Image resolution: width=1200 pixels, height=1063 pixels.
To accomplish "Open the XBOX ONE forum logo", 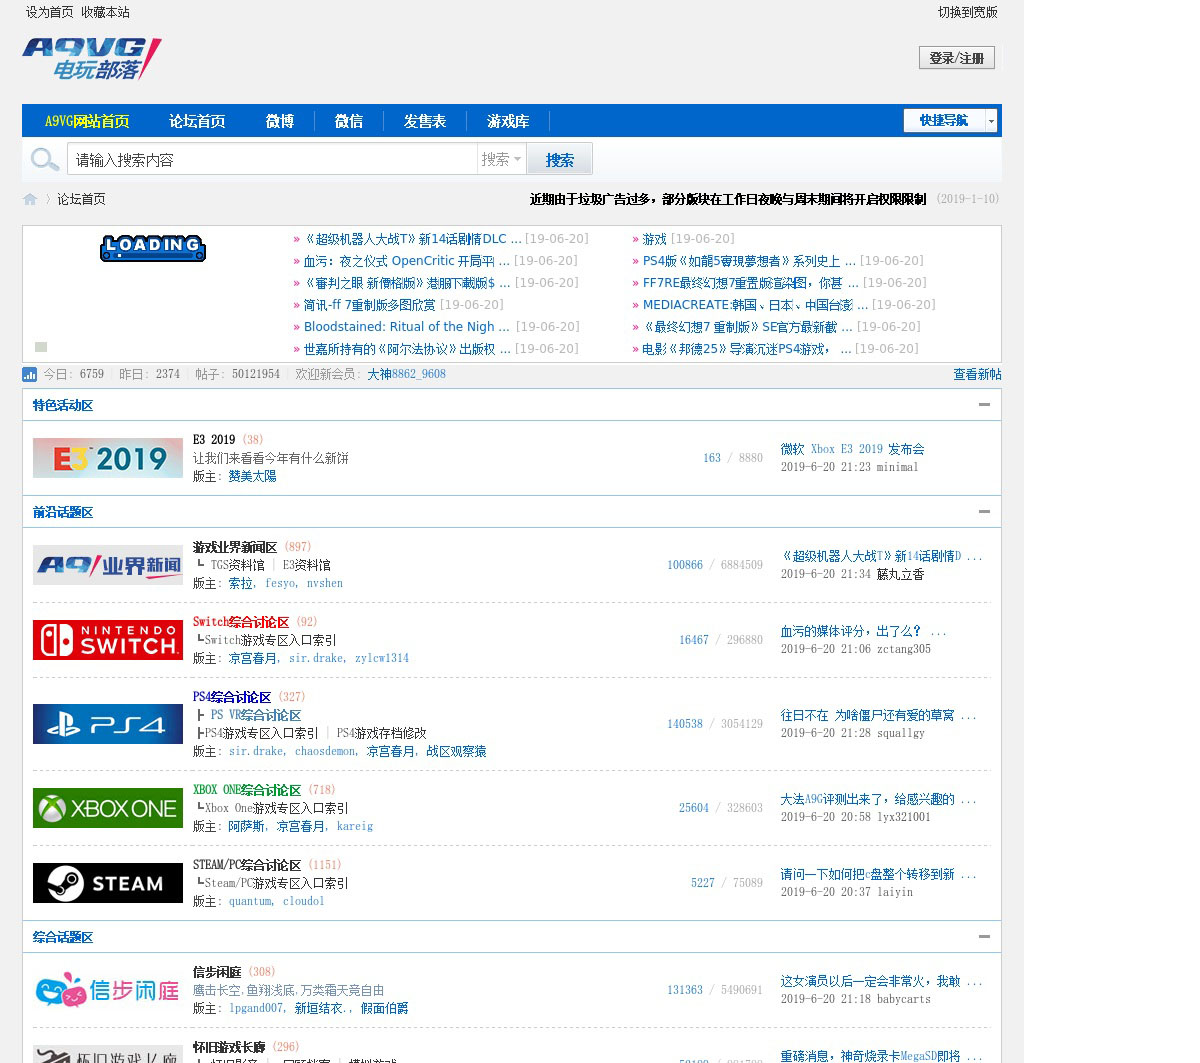I will 108,808.
